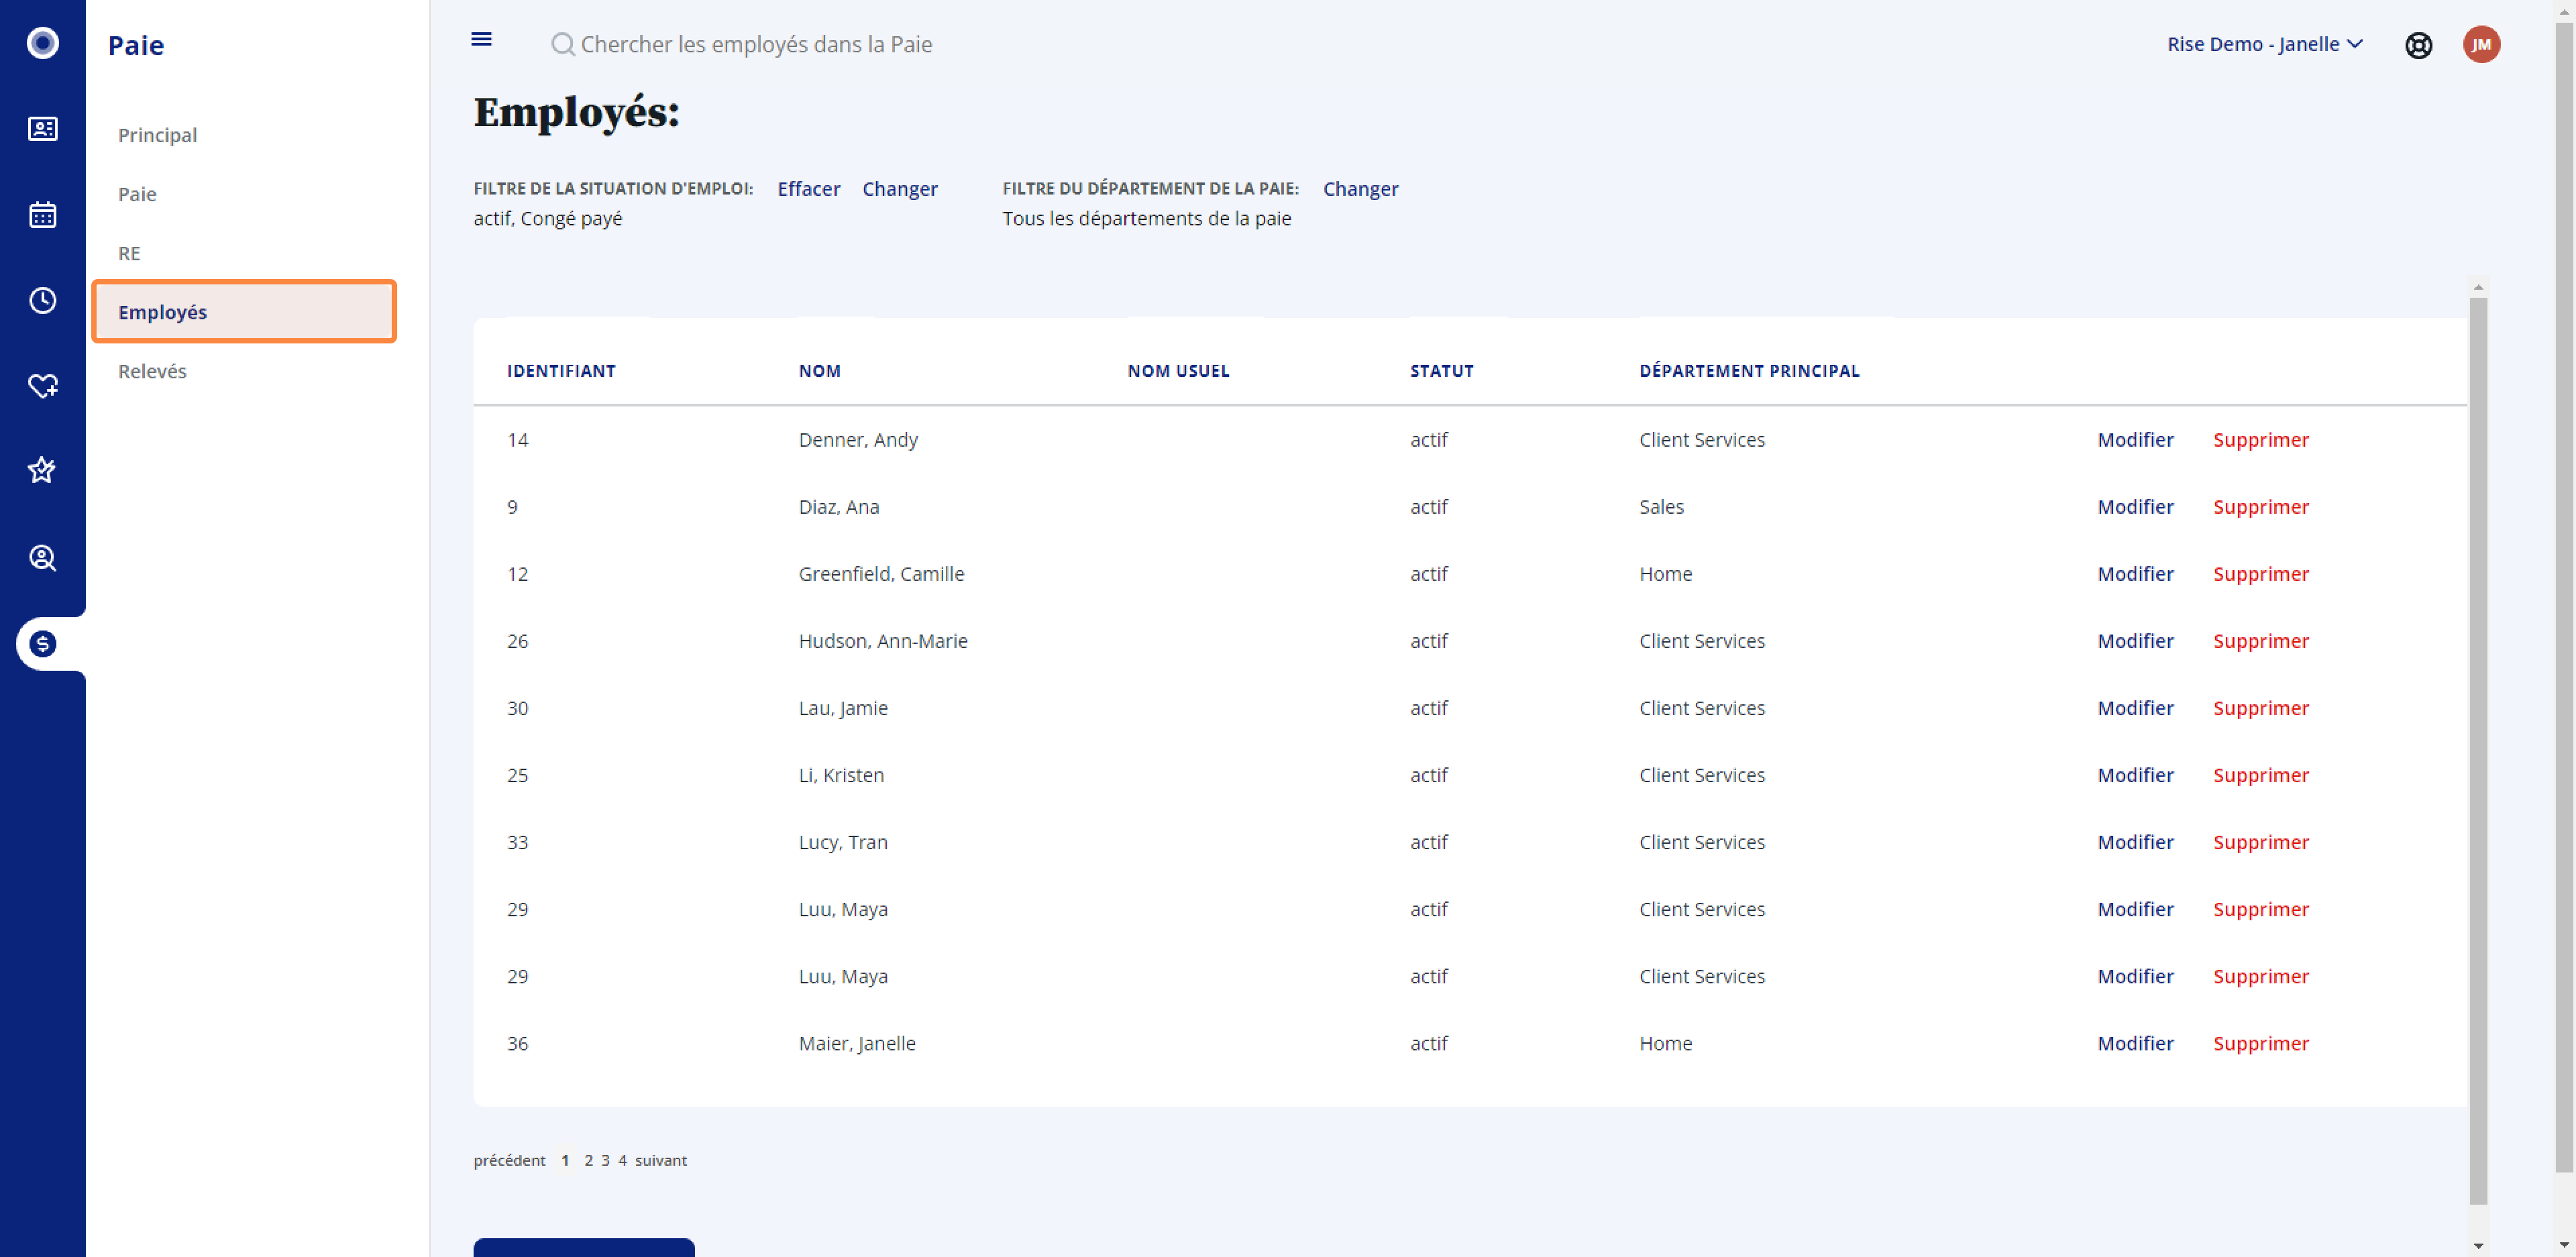Click the Rise logo icon

42,43
